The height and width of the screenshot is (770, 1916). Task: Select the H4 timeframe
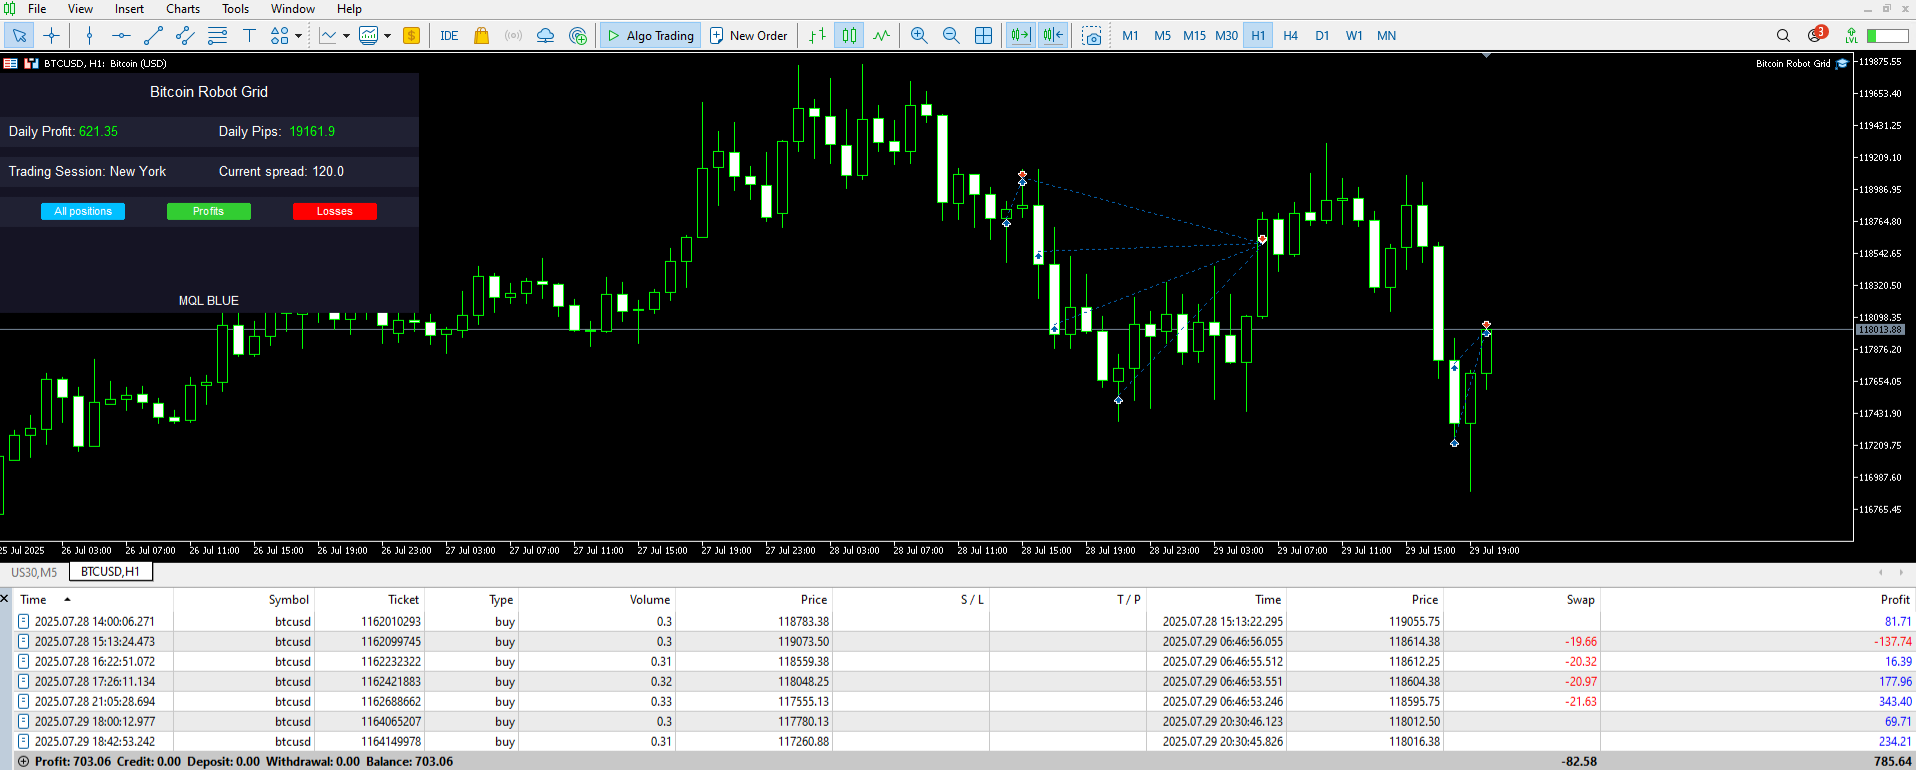point(1290,36)
